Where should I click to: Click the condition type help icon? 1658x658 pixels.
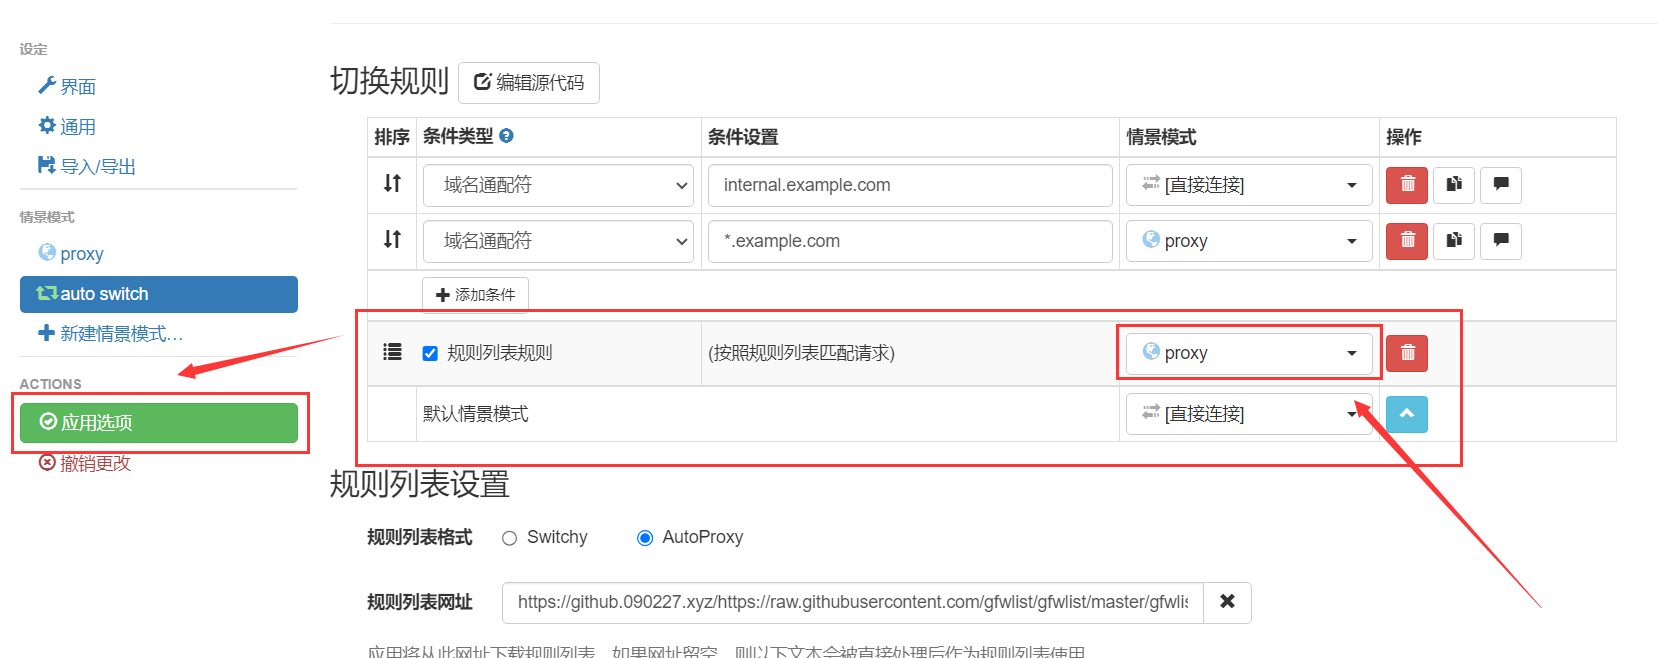(506, 136)
